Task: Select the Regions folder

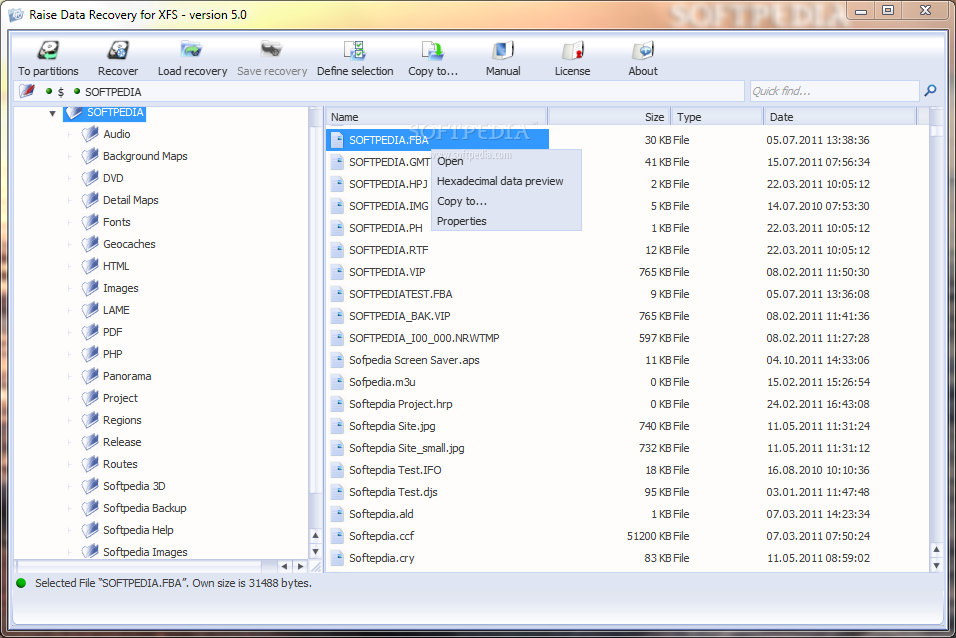Action: (122, 420)
